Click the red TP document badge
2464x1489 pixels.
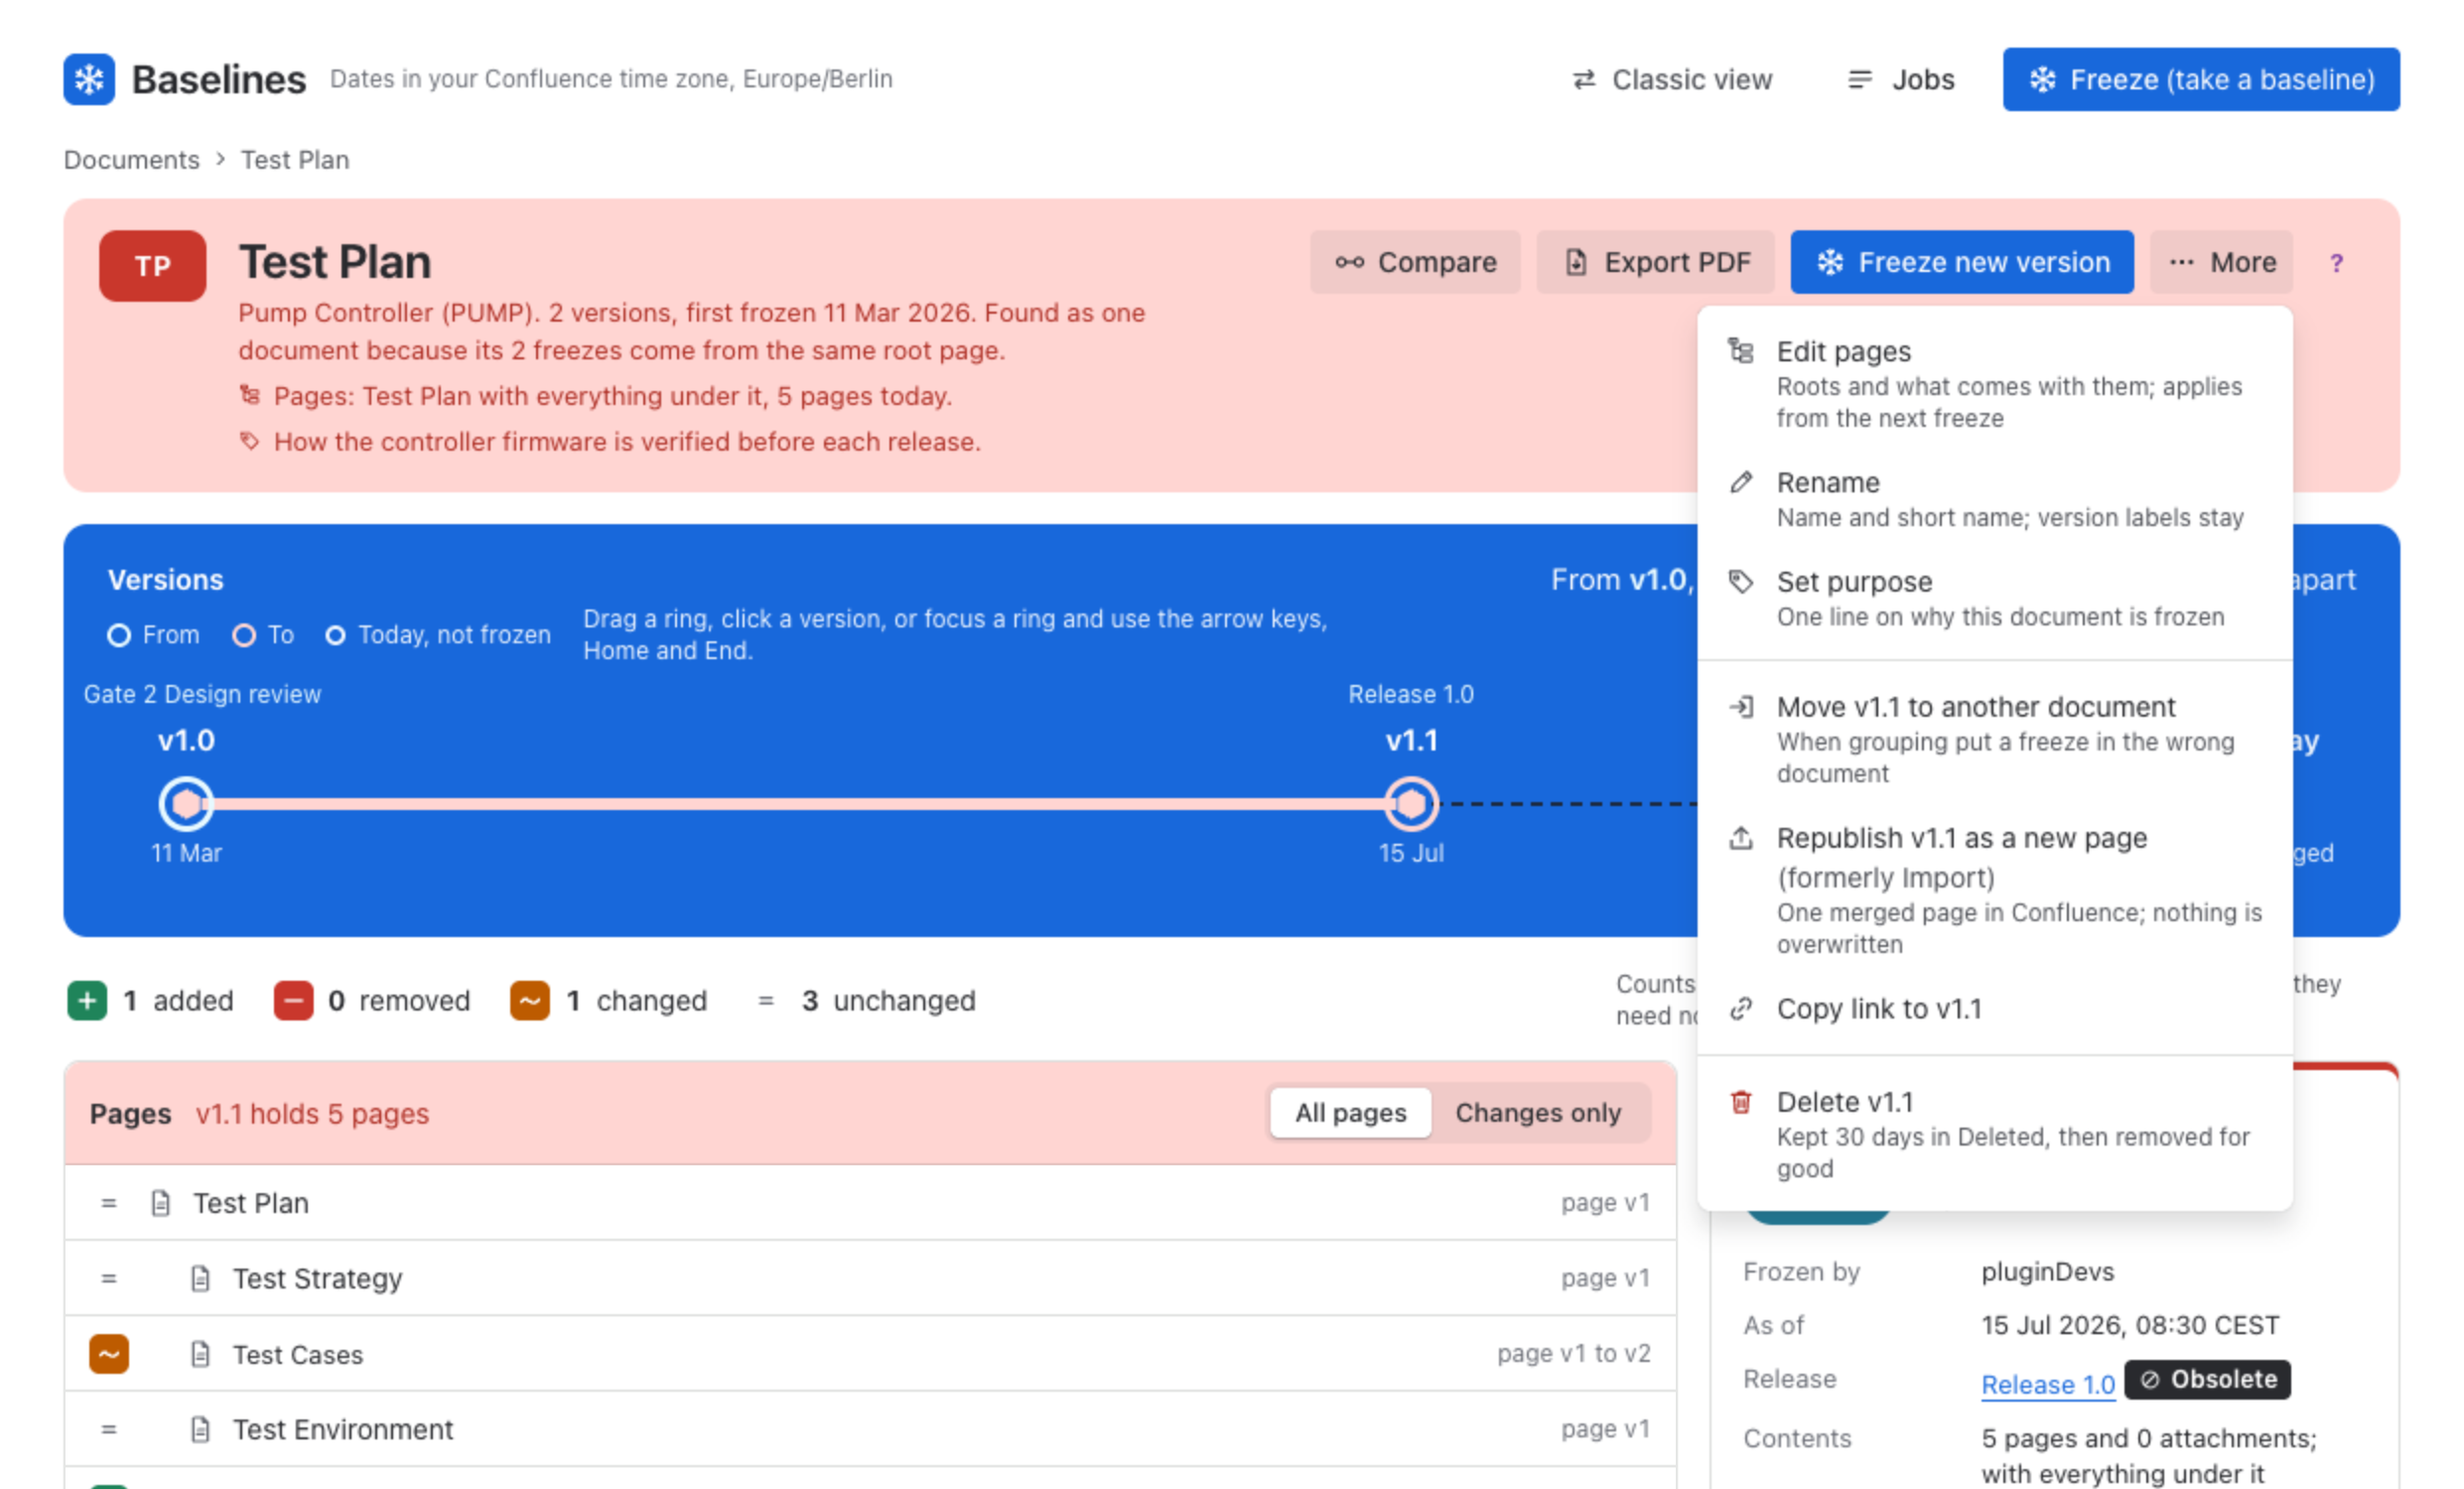point(152,265)
